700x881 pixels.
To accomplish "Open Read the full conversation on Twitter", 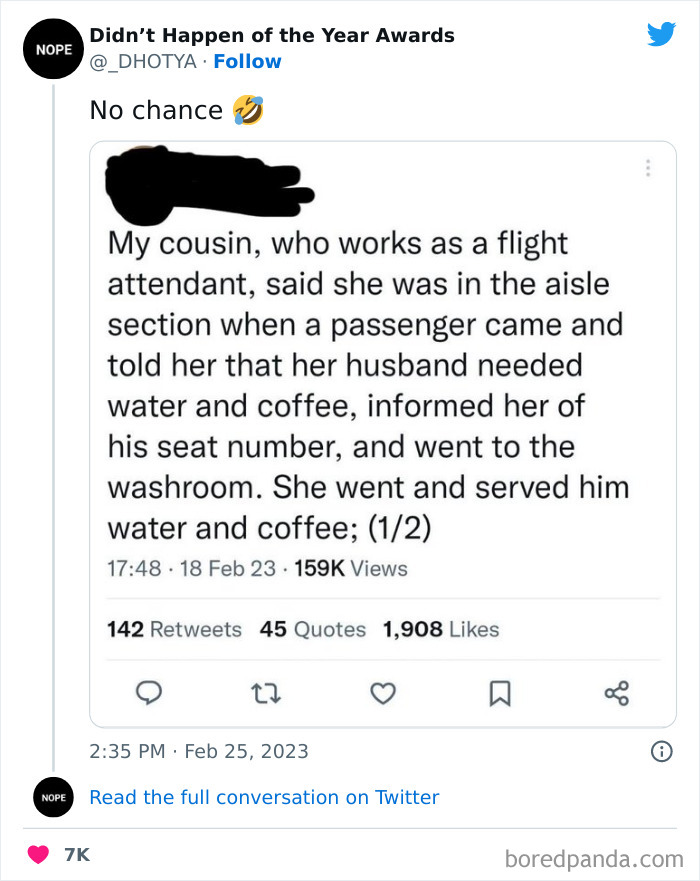I will [x=264, y=797].
